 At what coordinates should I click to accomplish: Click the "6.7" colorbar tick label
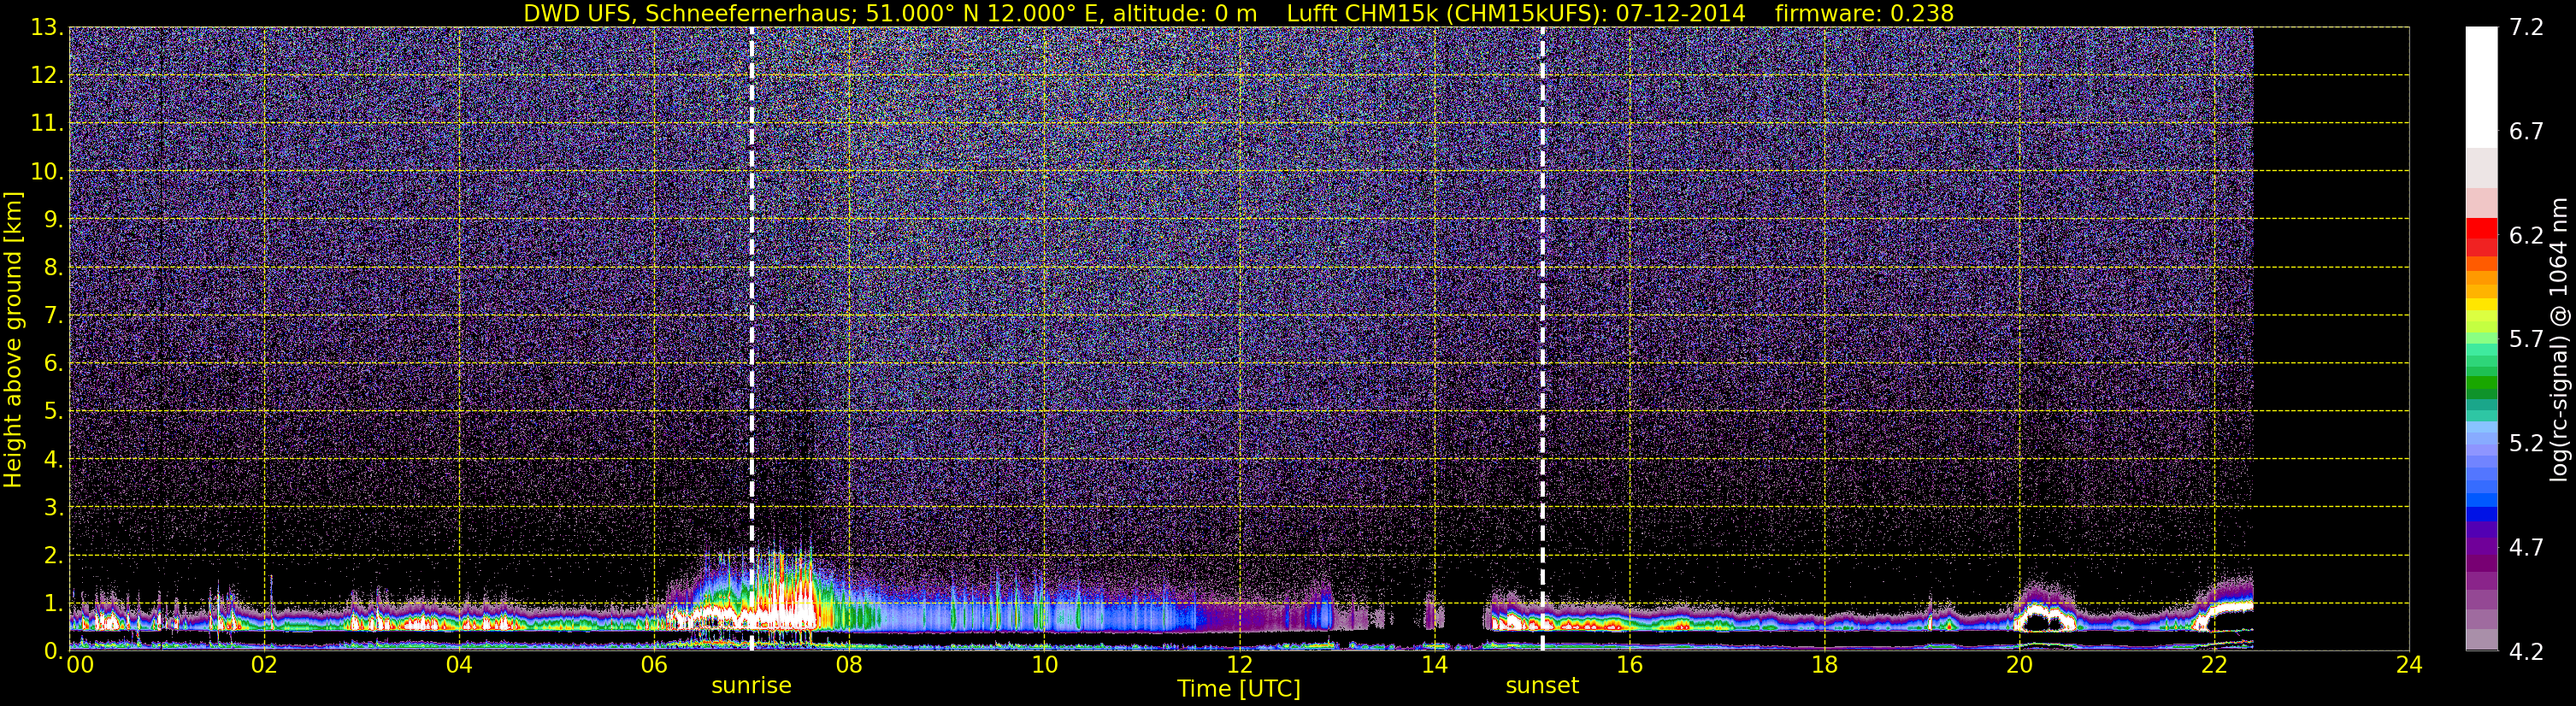coord(2526,131)
